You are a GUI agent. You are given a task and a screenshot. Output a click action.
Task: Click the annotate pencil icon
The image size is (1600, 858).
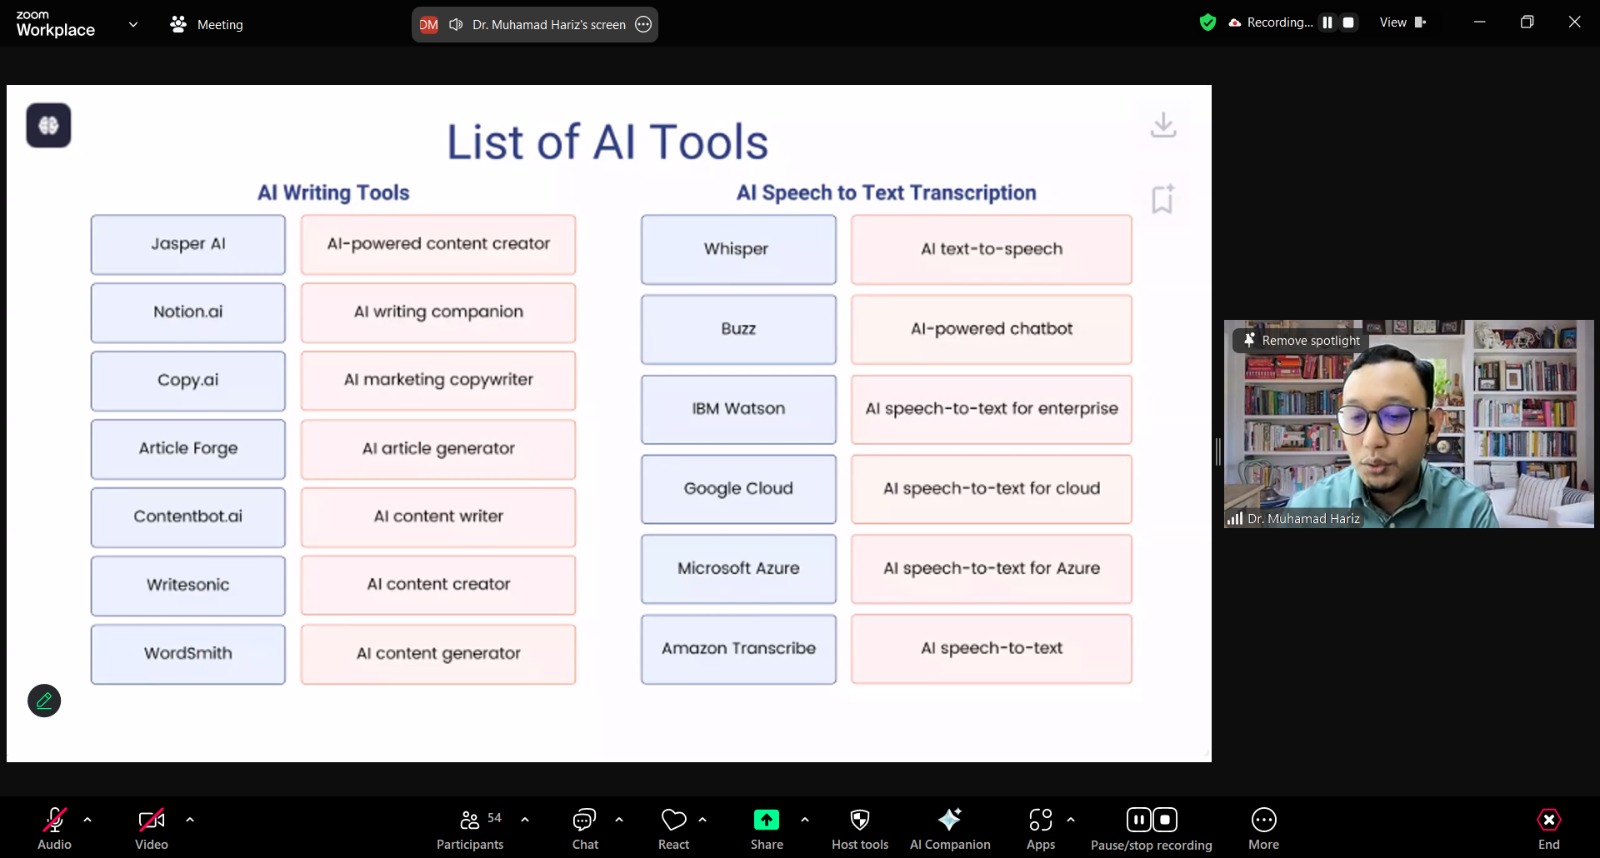click(44, 701)
